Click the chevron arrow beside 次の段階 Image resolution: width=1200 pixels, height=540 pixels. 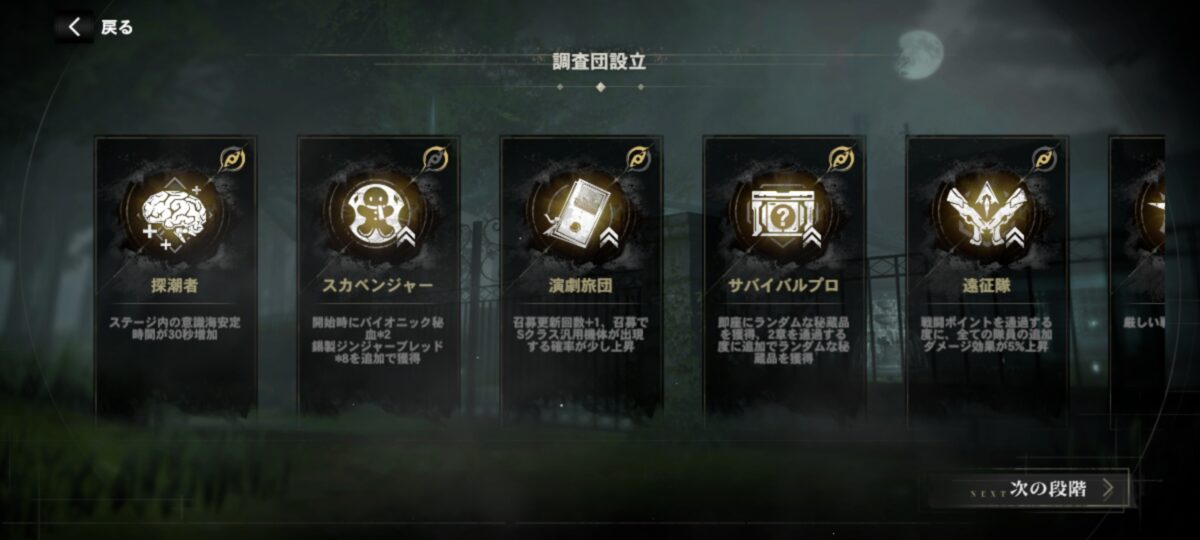(1107, 489)
